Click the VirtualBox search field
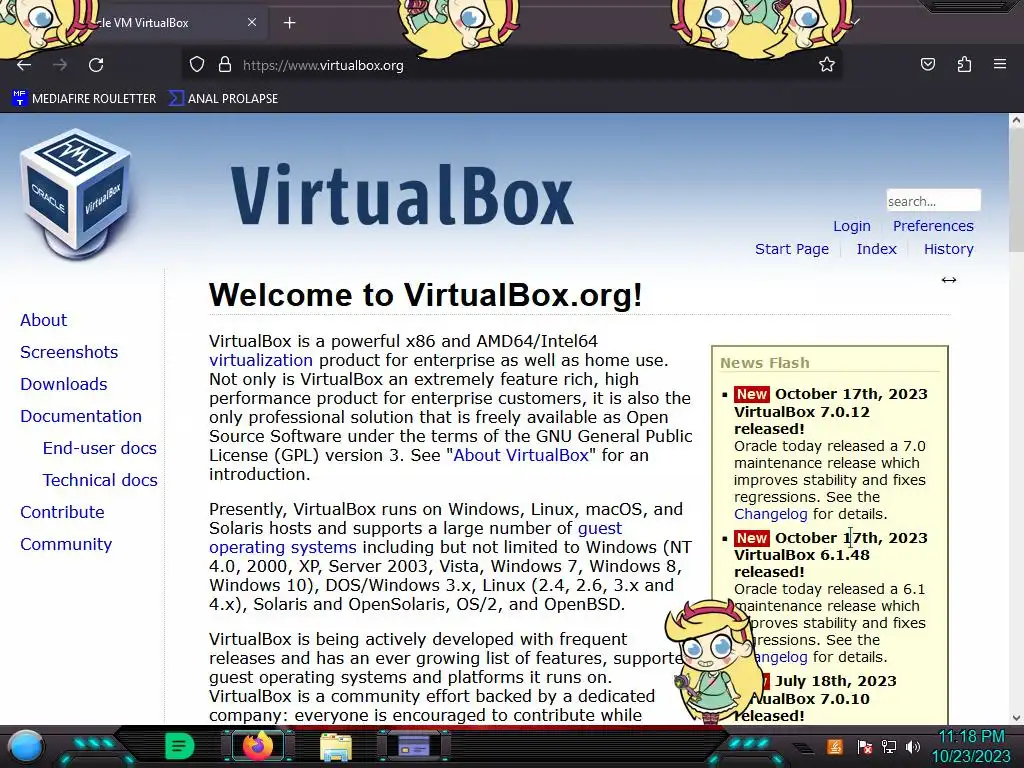The width and height of the screenshot is (1024, 768). click(x=933, y=200)
